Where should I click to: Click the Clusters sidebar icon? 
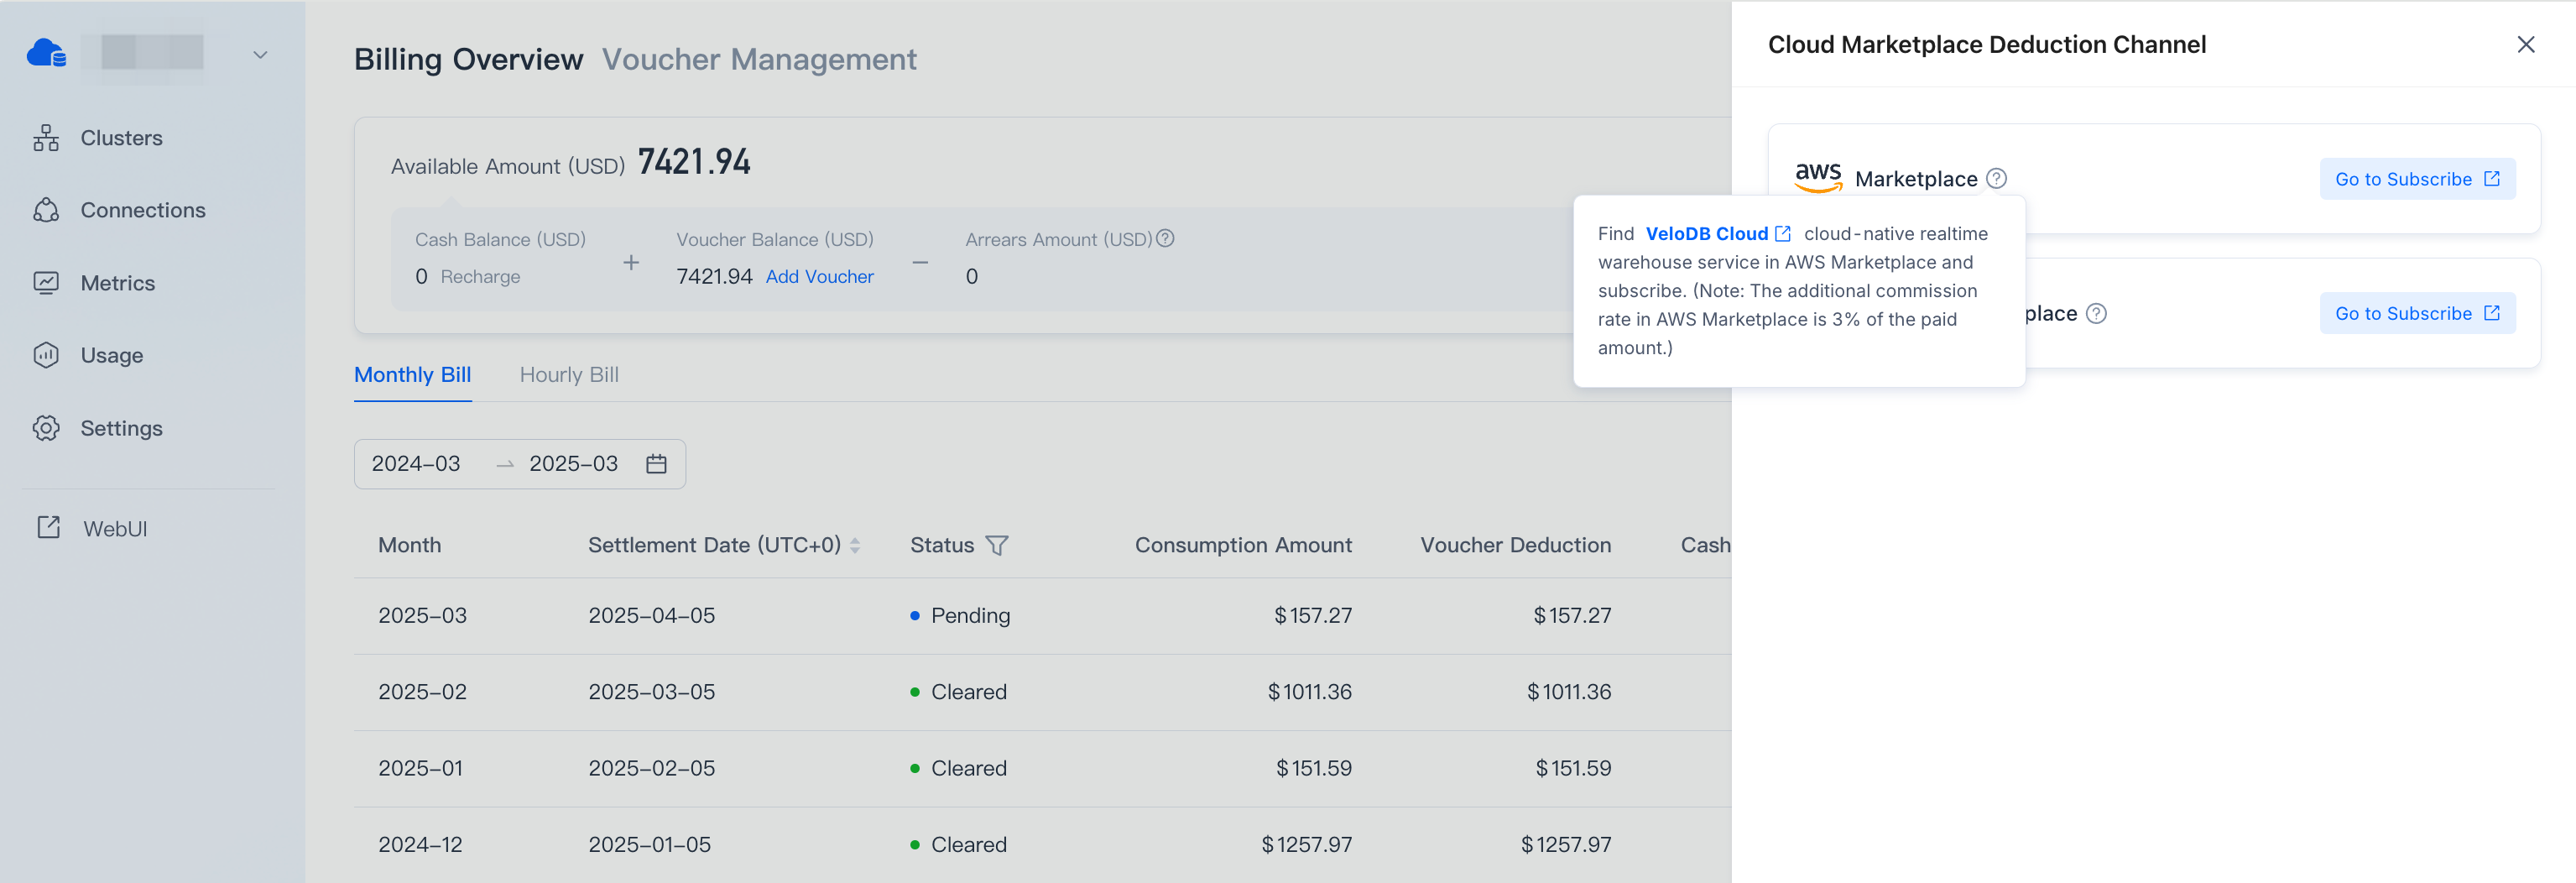[x=46, y=138]
